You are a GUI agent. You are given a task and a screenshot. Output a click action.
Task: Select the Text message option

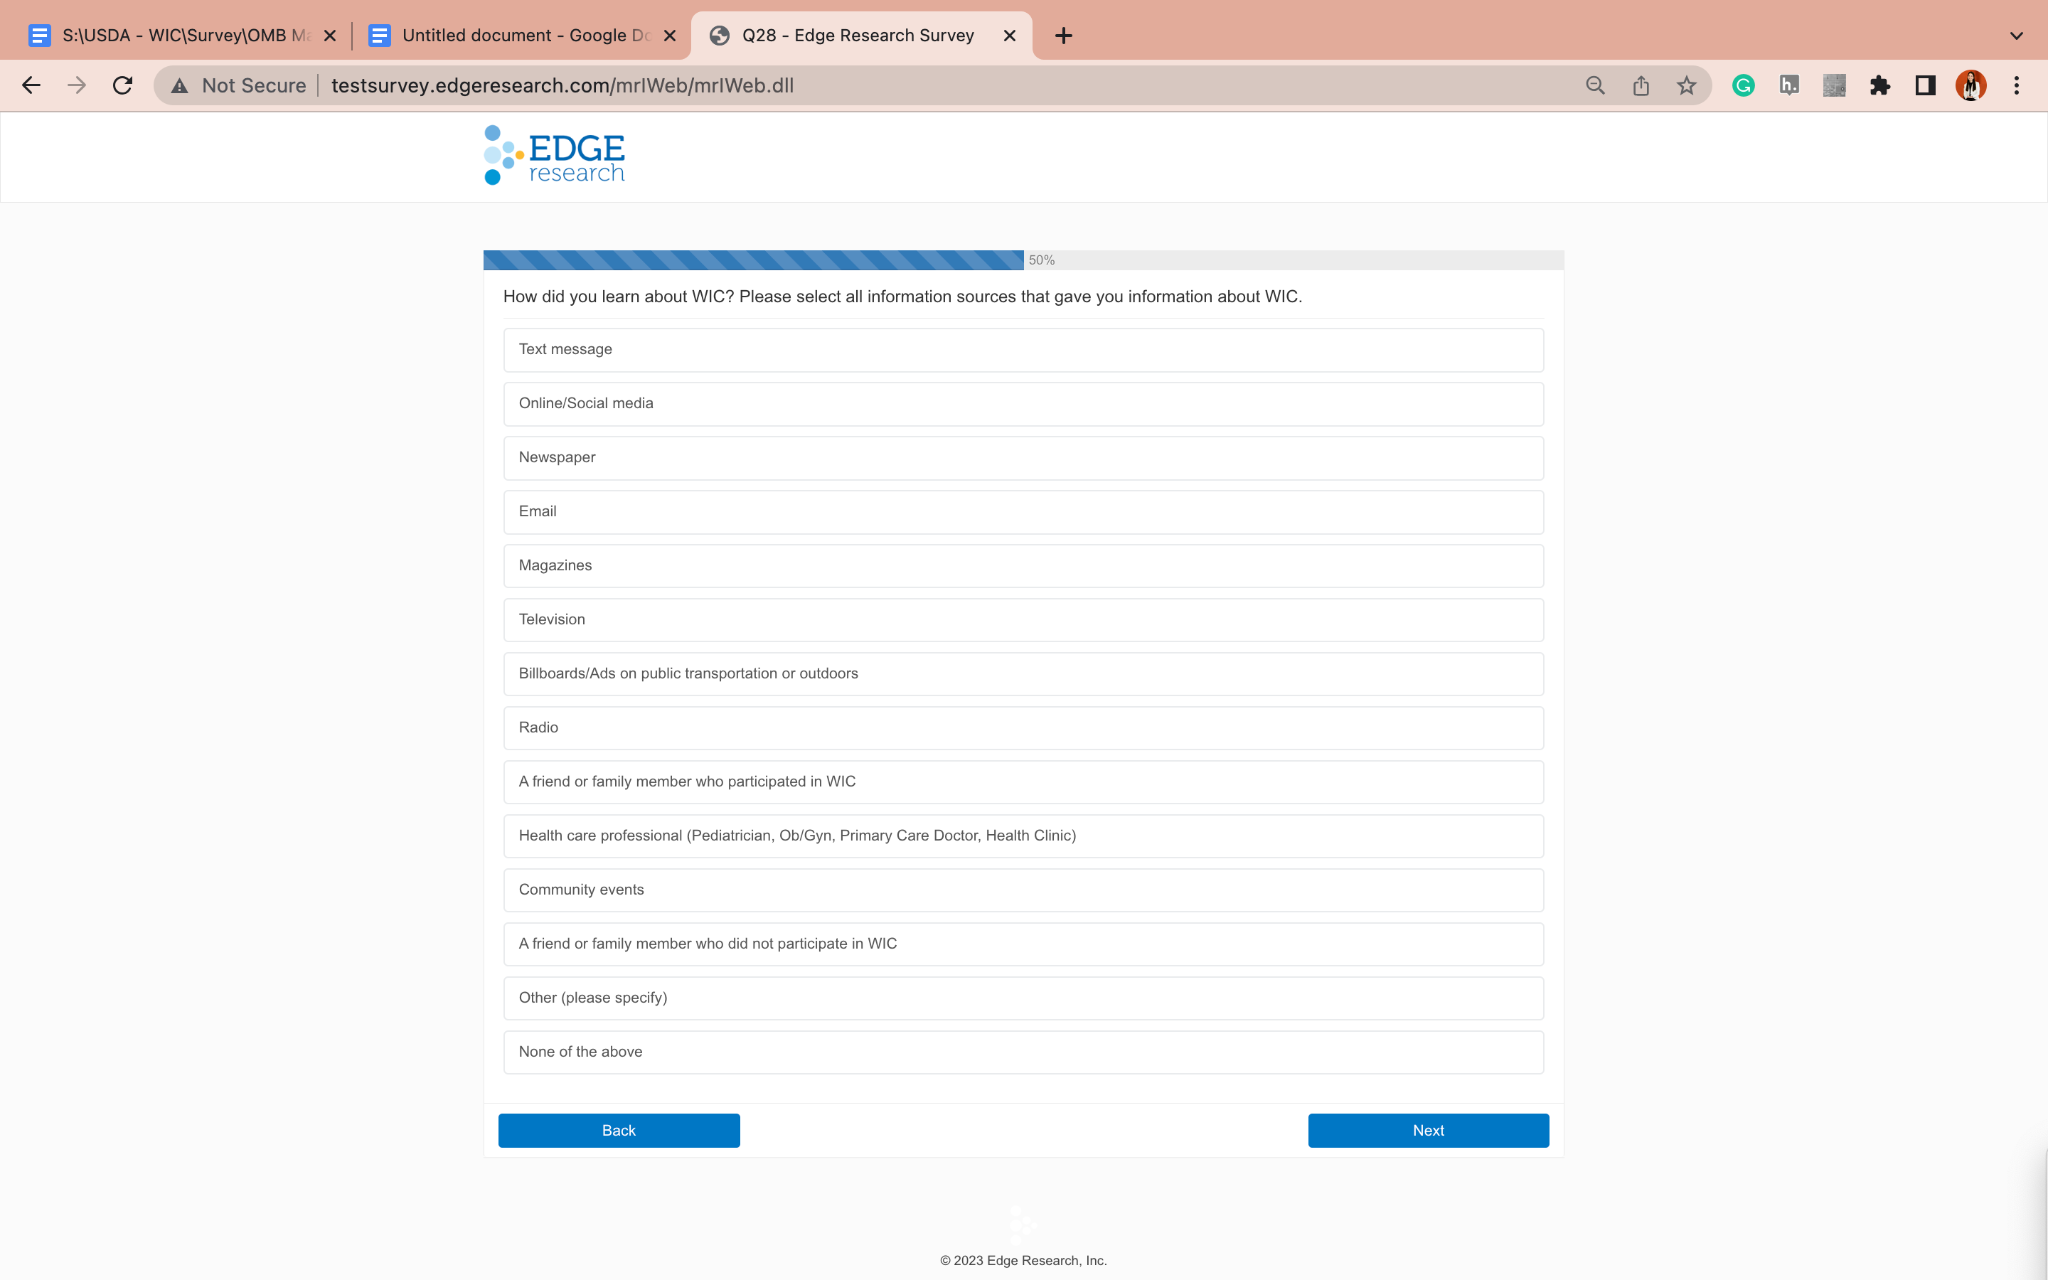[1022, 350]
